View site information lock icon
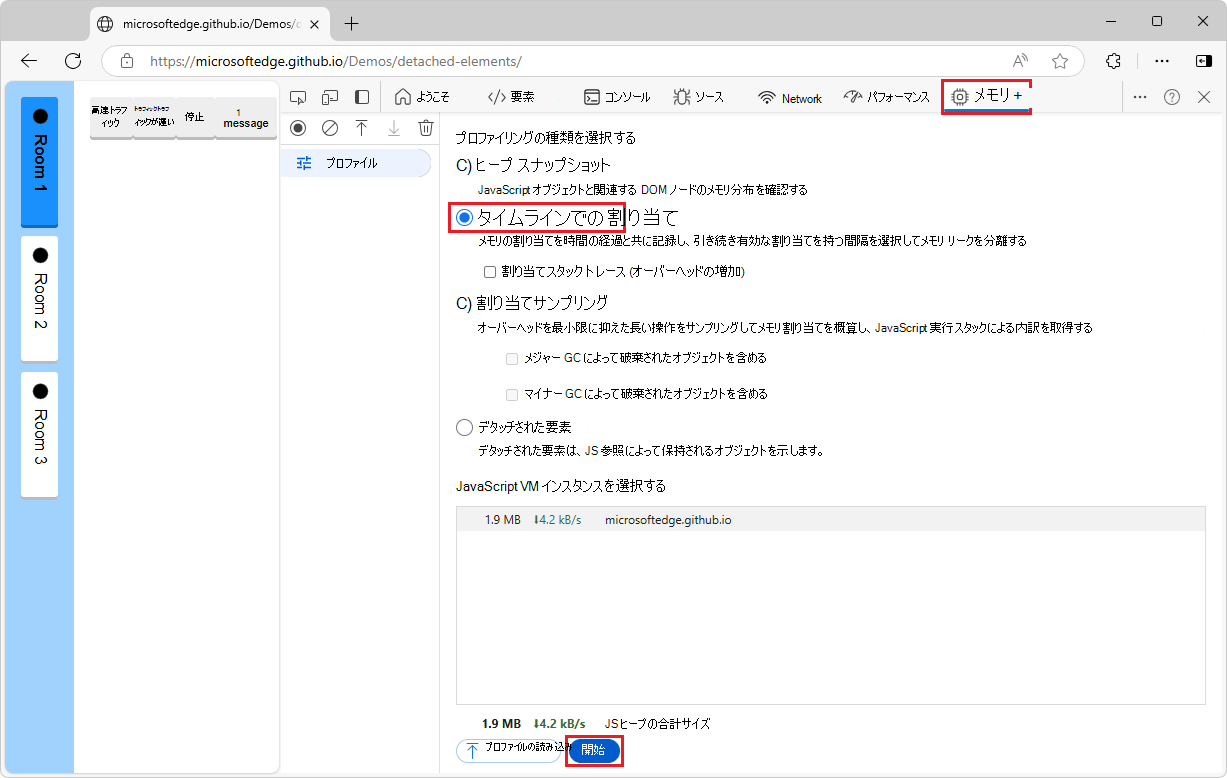Viewport: 1227px width, 778px height. (x=127, y=61)
